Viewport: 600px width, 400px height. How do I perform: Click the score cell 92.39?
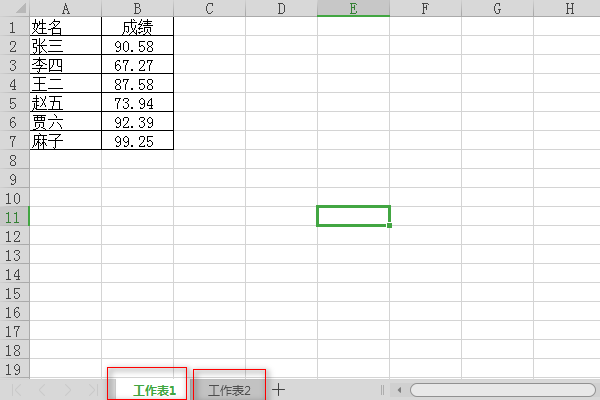[x=137, y=121]
